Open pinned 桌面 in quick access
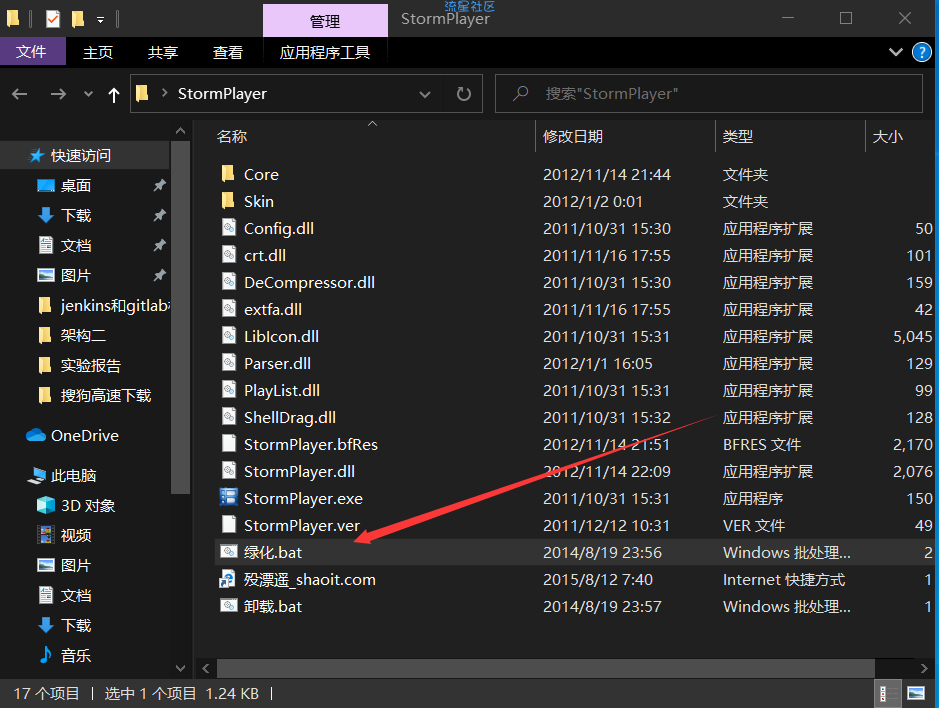This screenshot has height=708, width=939. (x=75, y=186)
